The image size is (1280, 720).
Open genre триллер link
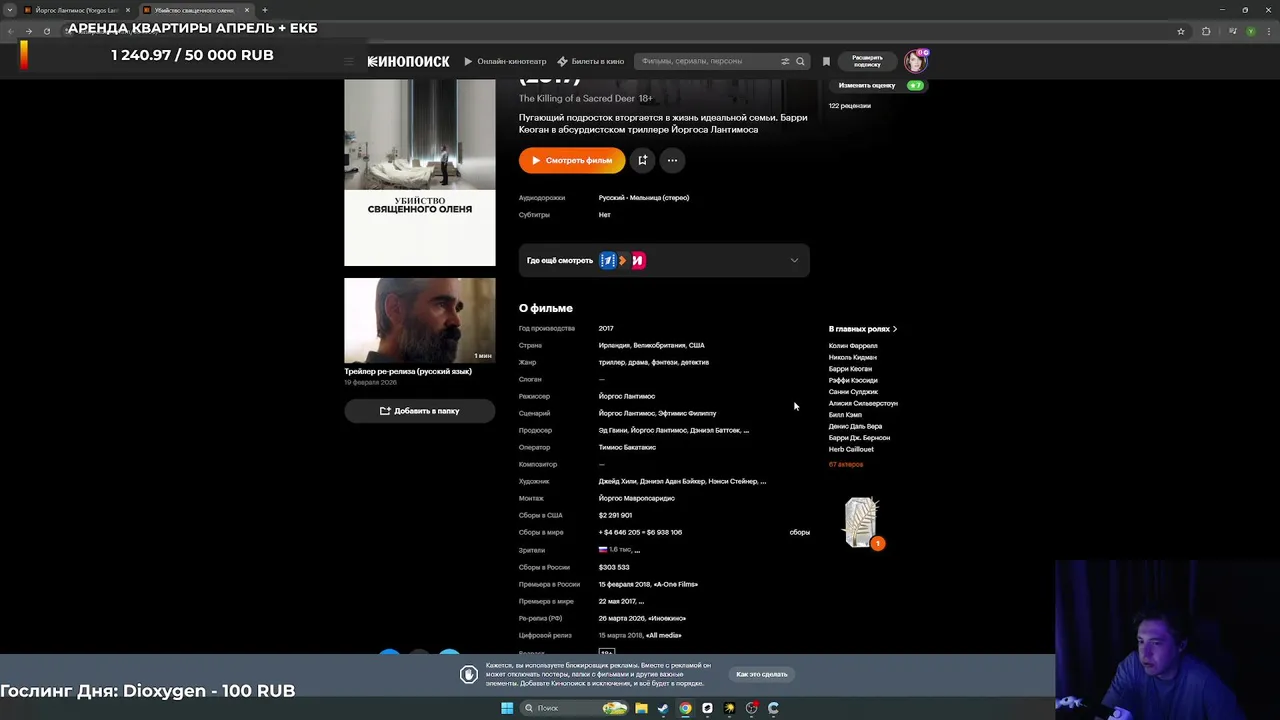click(611, 362)
